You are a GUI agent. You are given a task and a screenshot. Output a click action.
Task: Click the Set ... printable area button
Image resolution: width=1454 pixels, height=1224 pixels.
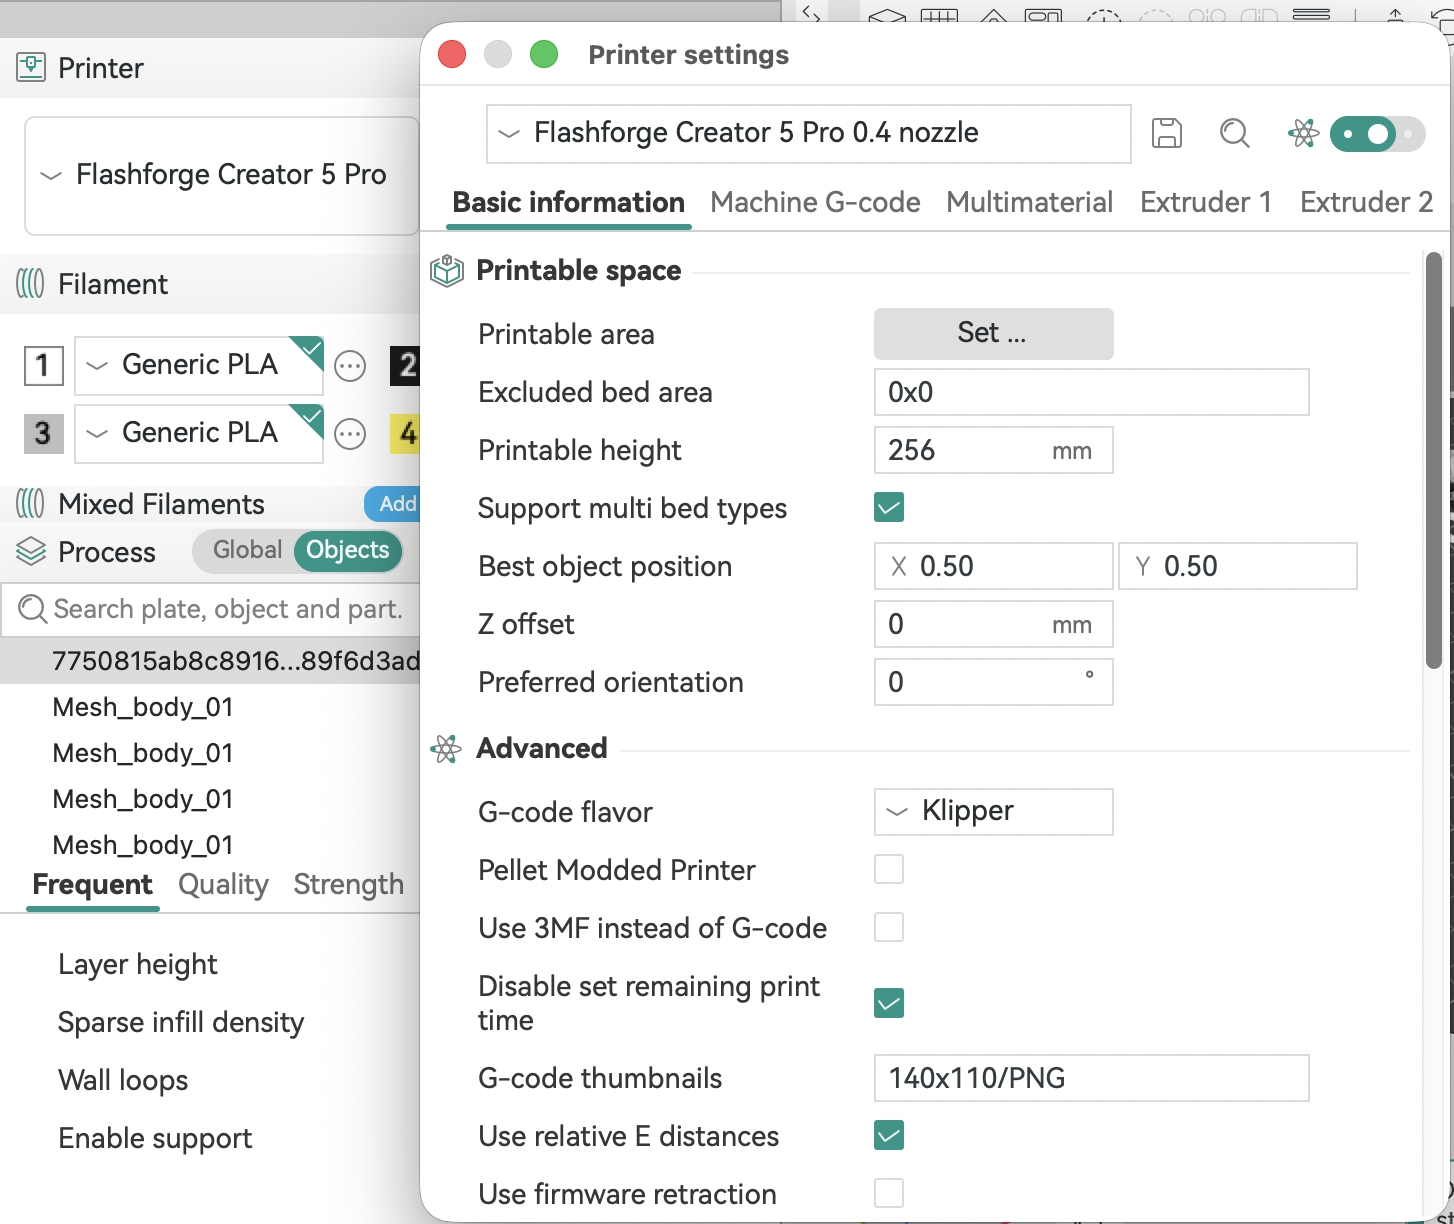point(993,333)
